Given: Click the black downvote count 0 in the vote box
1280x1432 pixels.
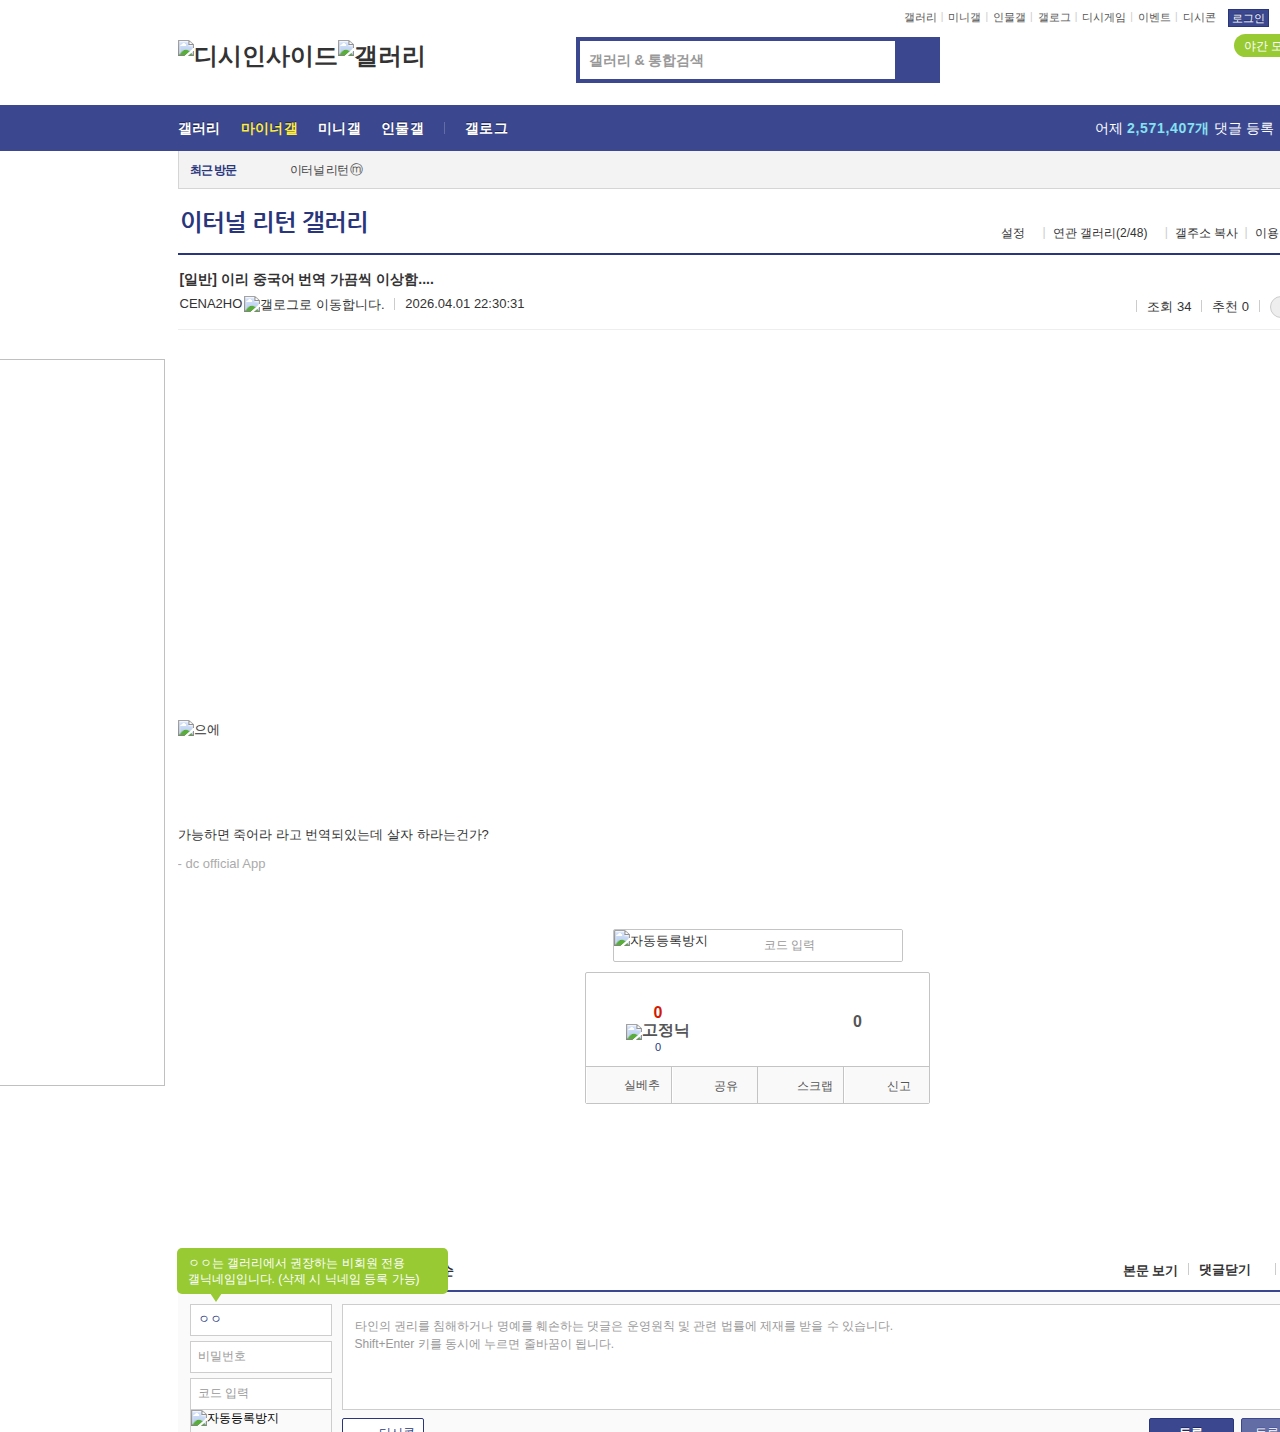Looking at the screenshot, I should point(857,1021).
